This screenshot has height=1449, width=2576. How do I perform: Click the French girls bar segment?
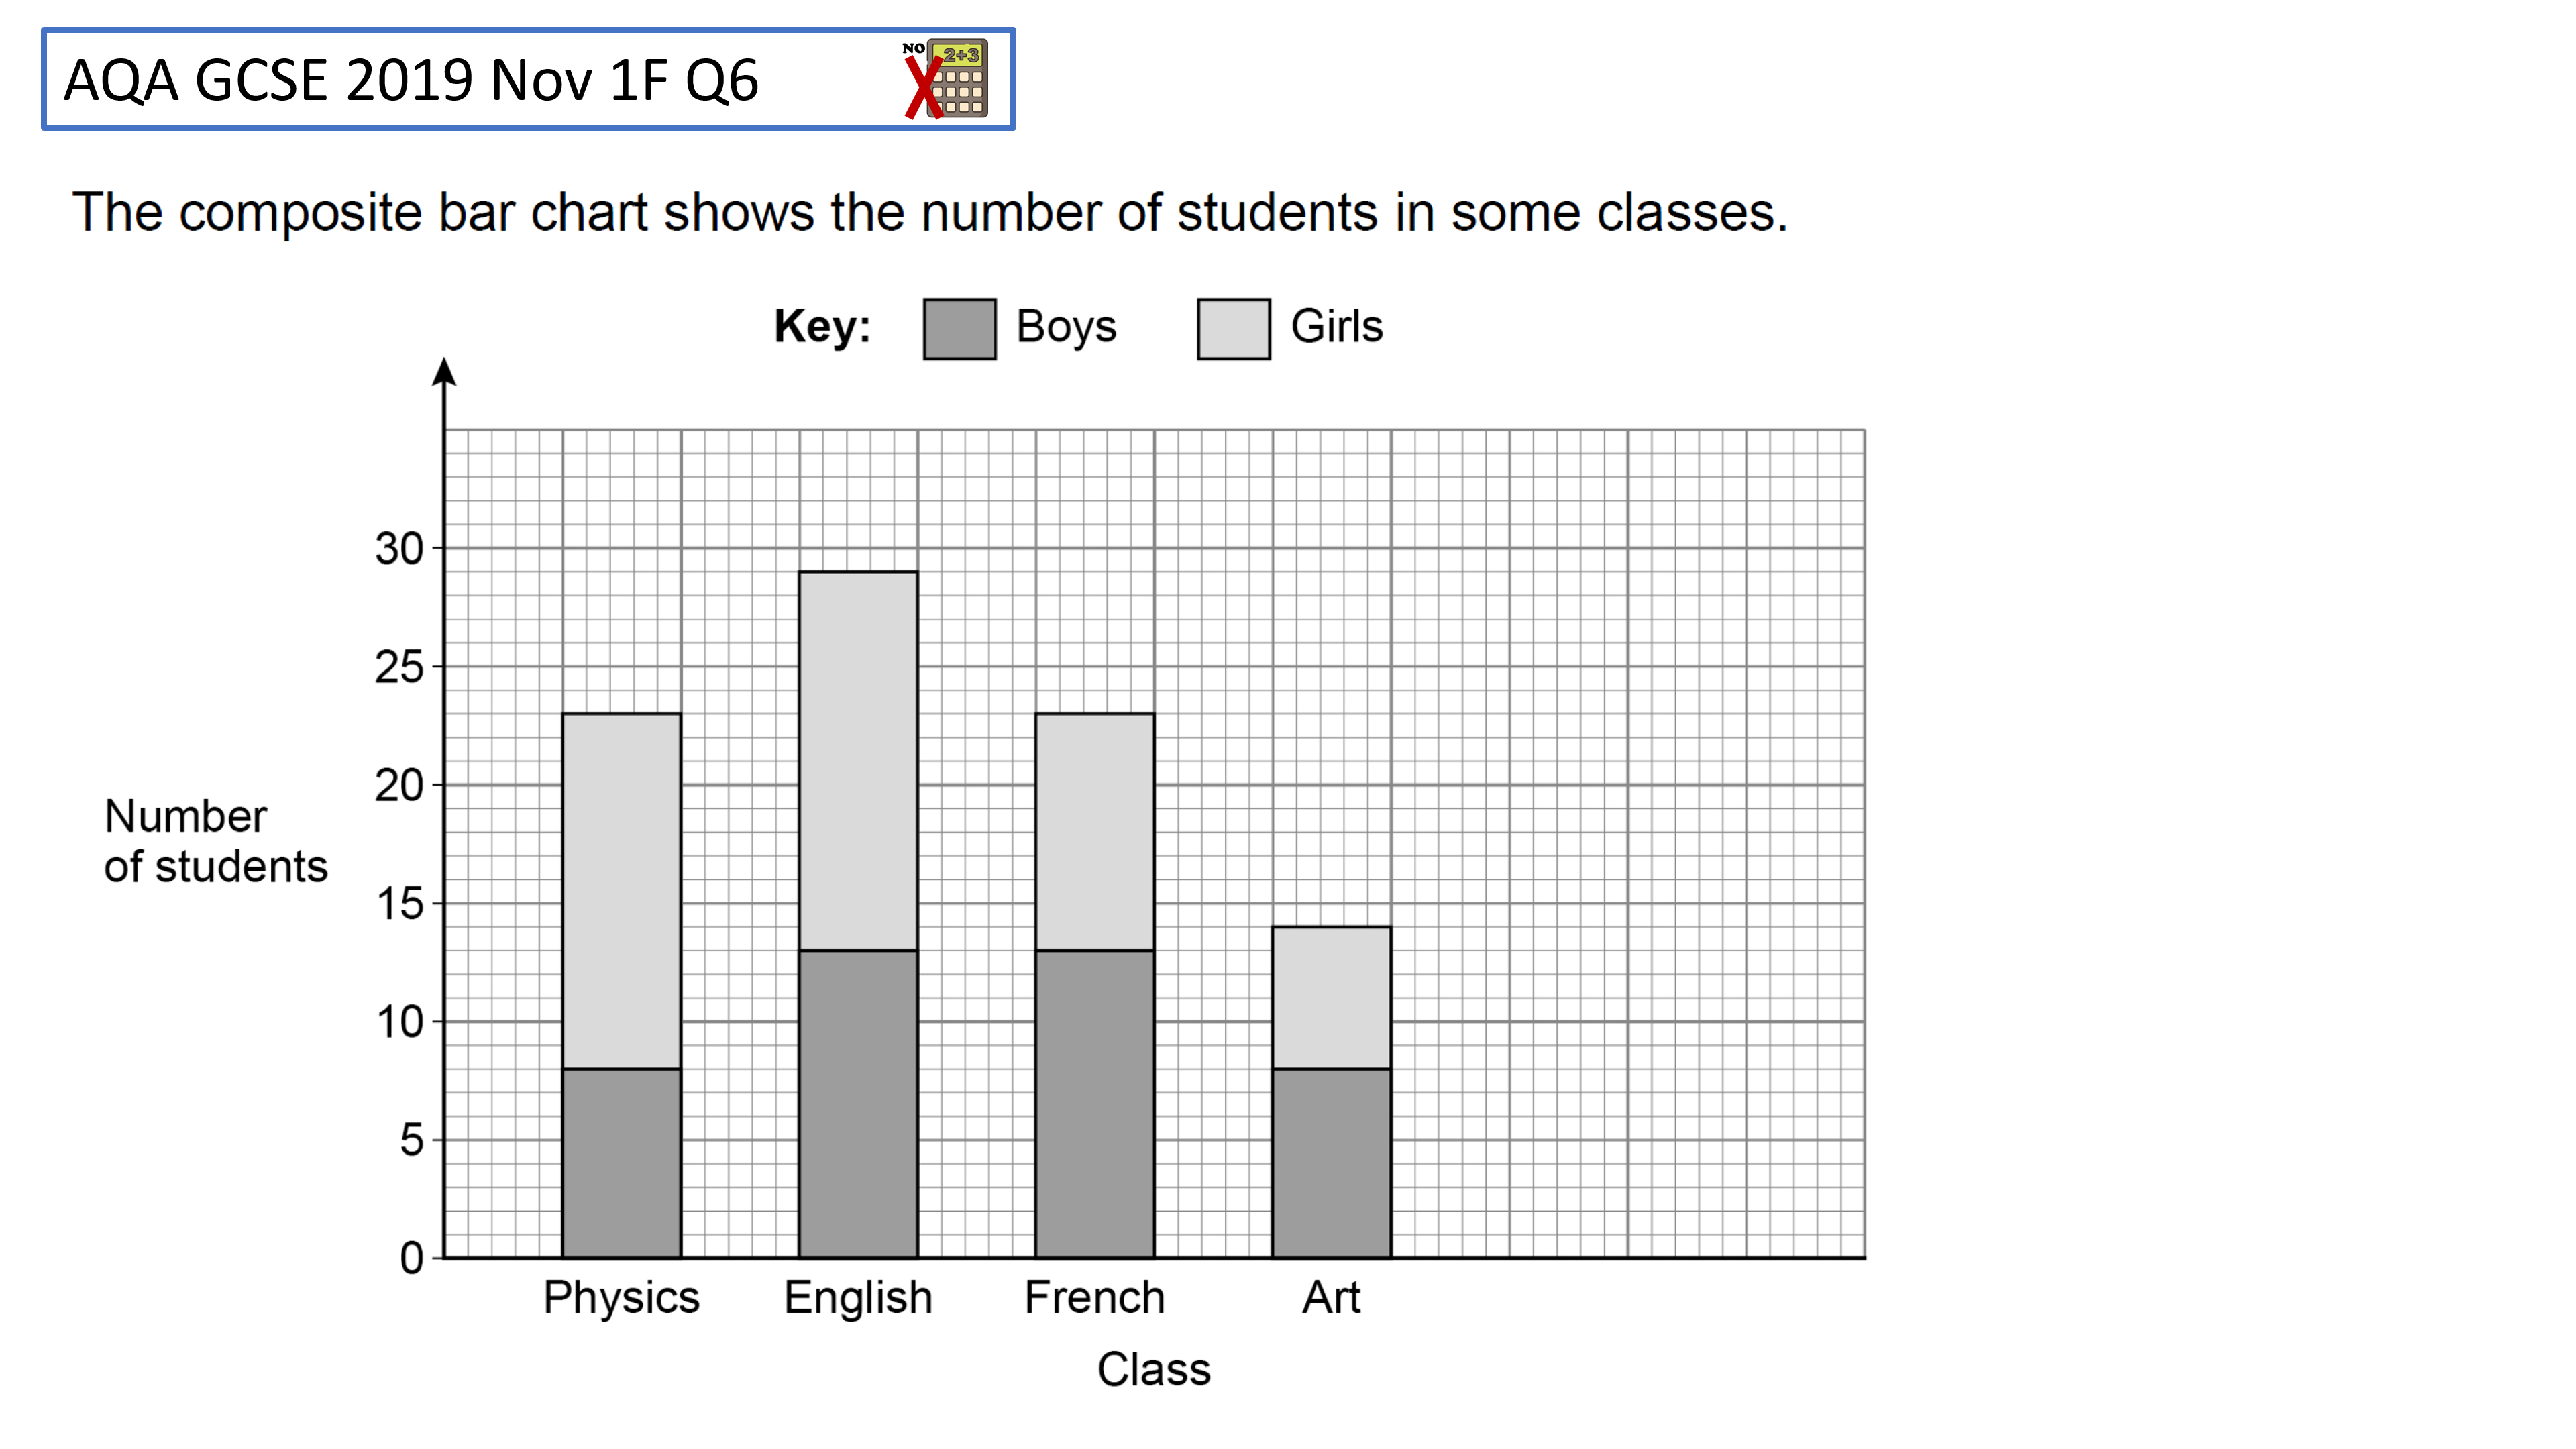(1094, 832)
